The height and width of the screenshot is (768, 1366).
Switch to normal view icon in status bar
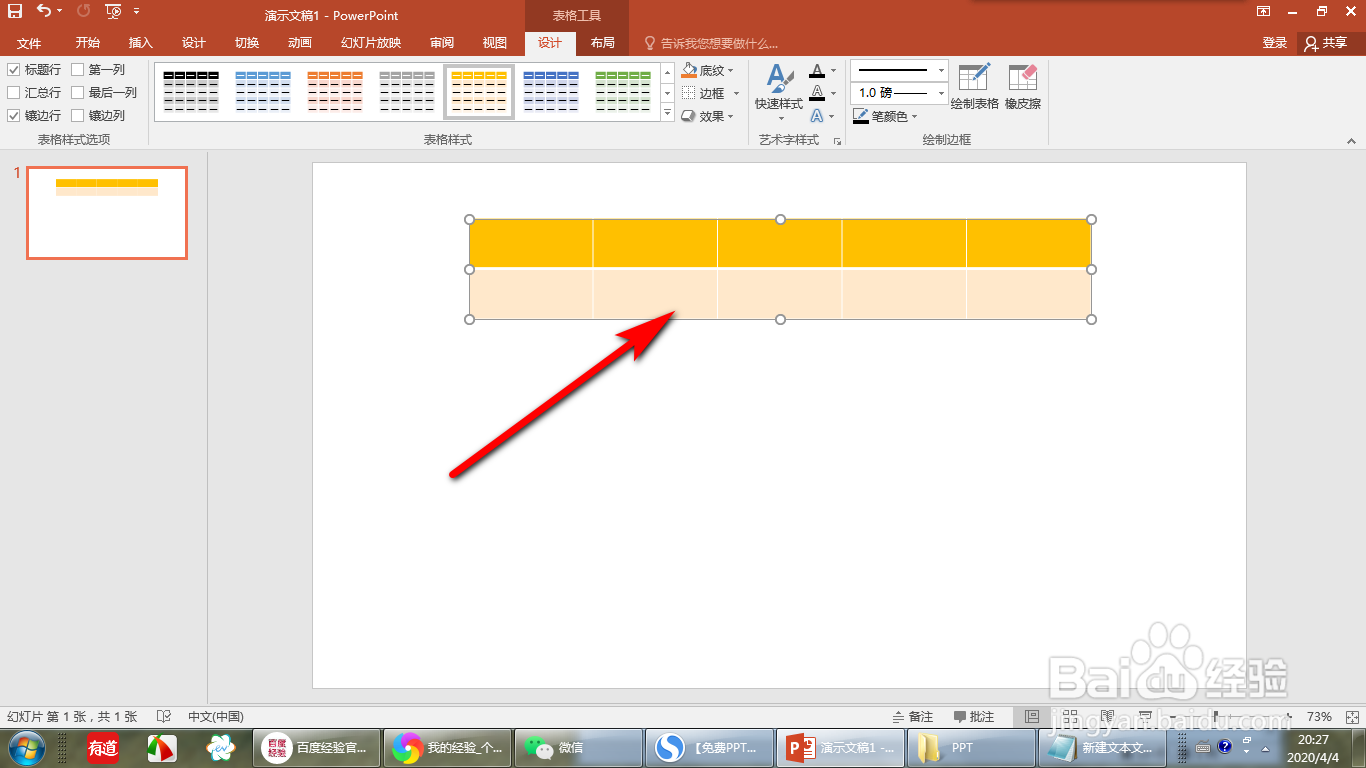[x=1032, y=717]
